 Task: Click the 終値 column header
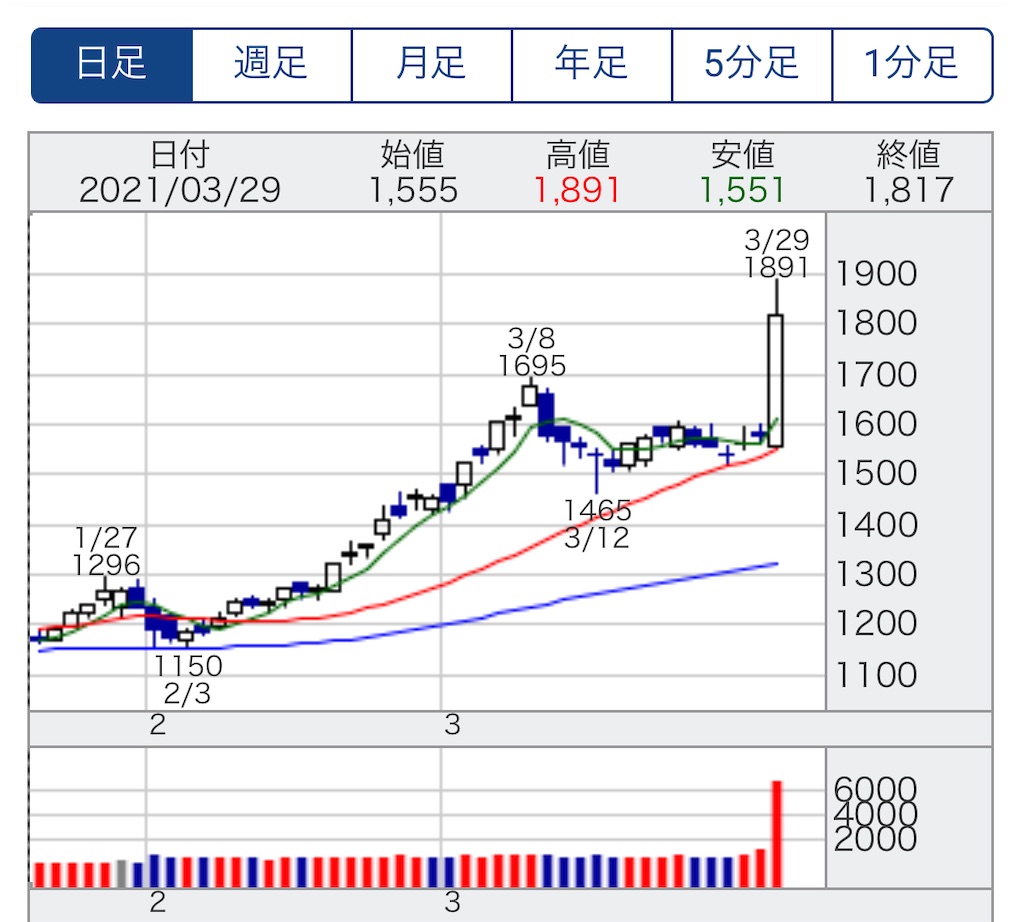[908, 155]
